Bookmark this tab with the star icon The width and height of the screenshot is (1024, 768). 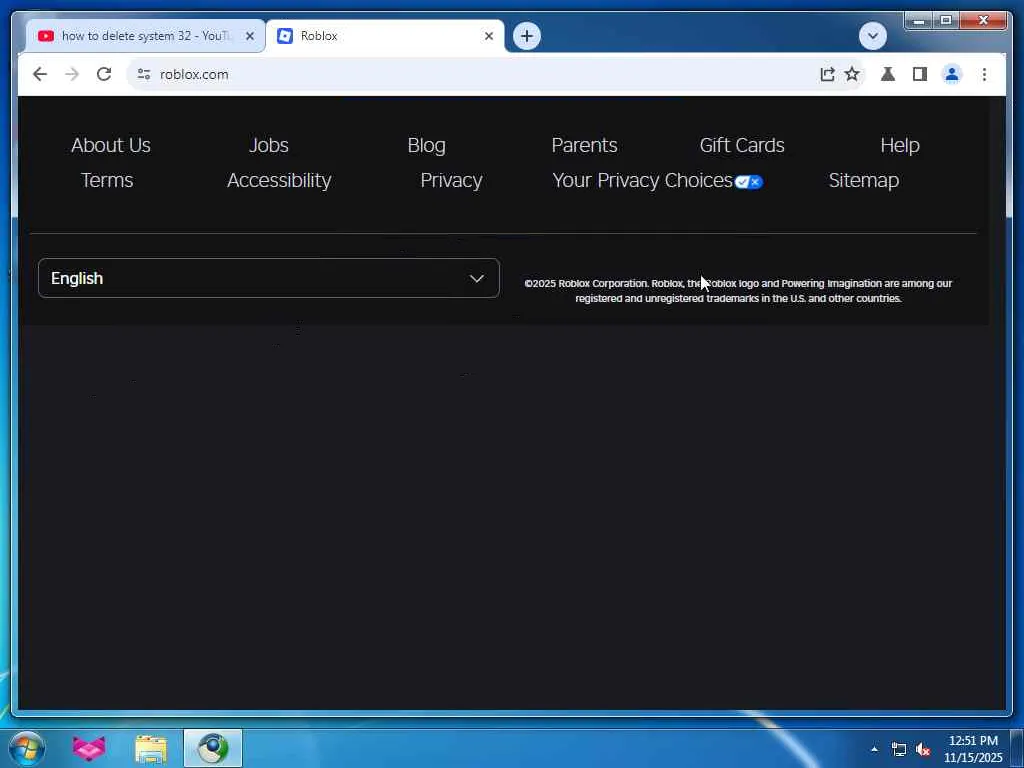[x=852, y=74]
